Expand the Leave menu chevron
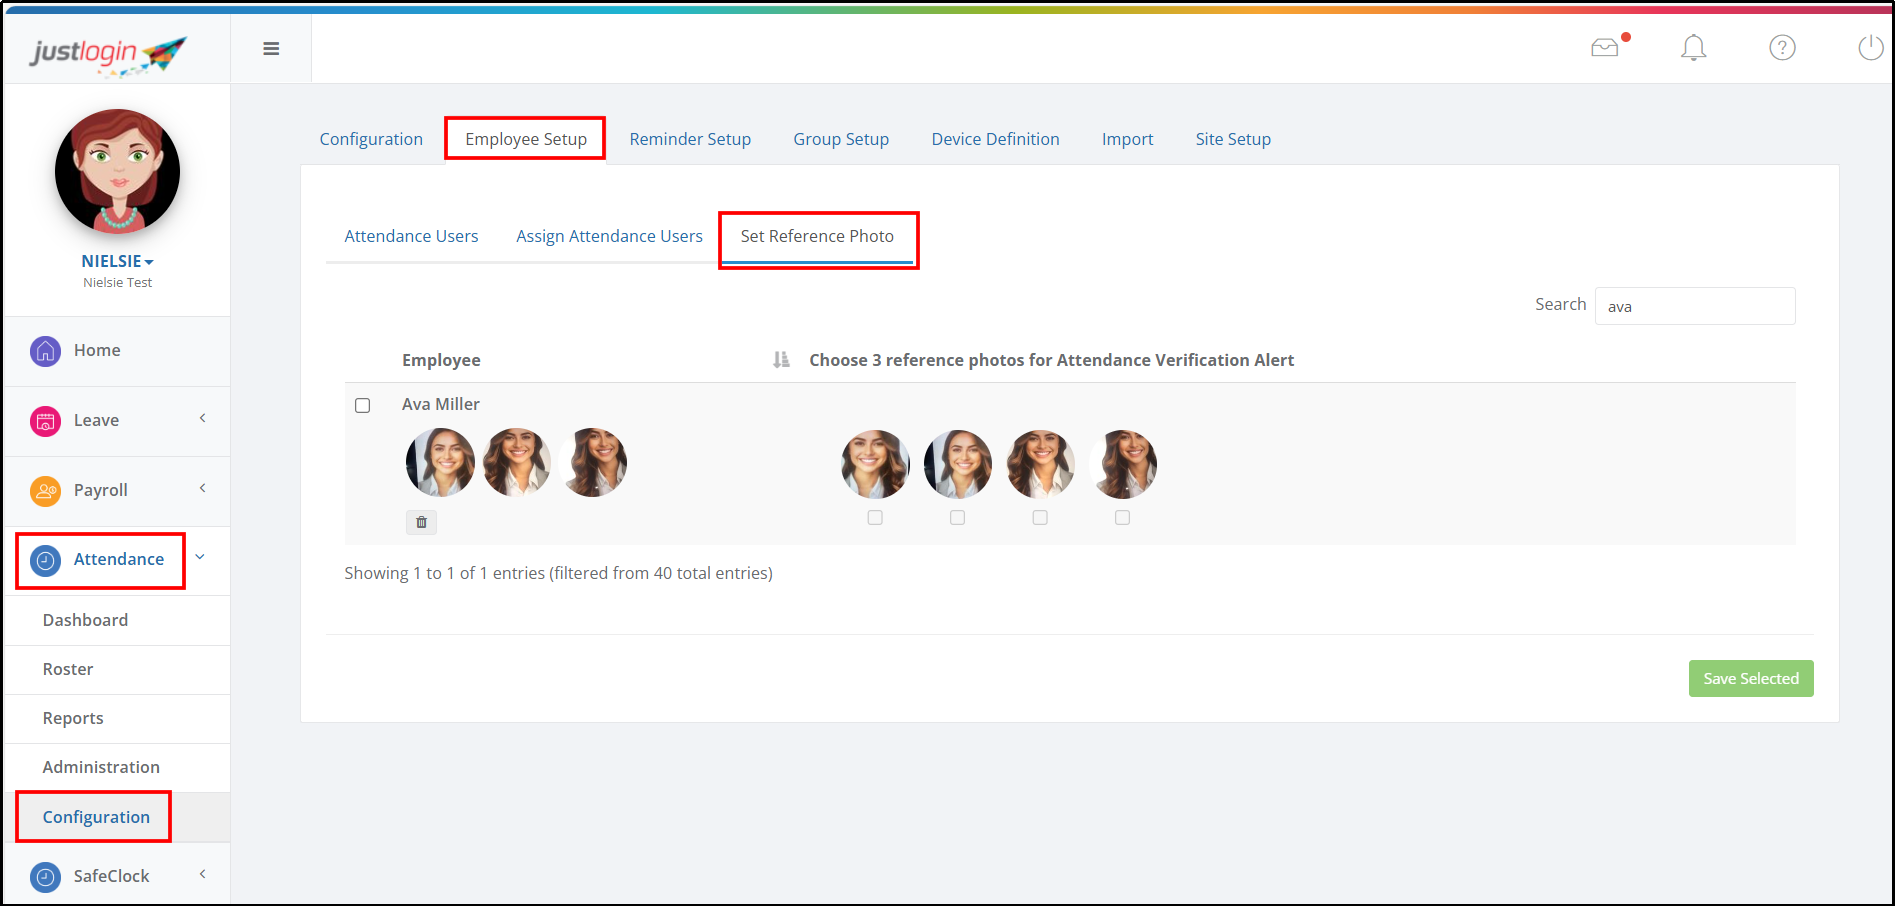Viewport: 1895px width, 906px height. click(202, 418)
